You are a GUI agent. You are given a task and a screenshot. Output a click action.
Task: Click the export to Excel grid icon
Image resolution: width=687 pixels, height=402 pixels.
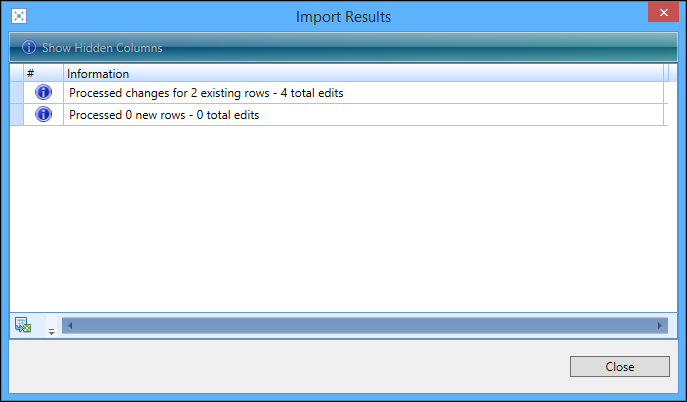[x=23, y=325]
